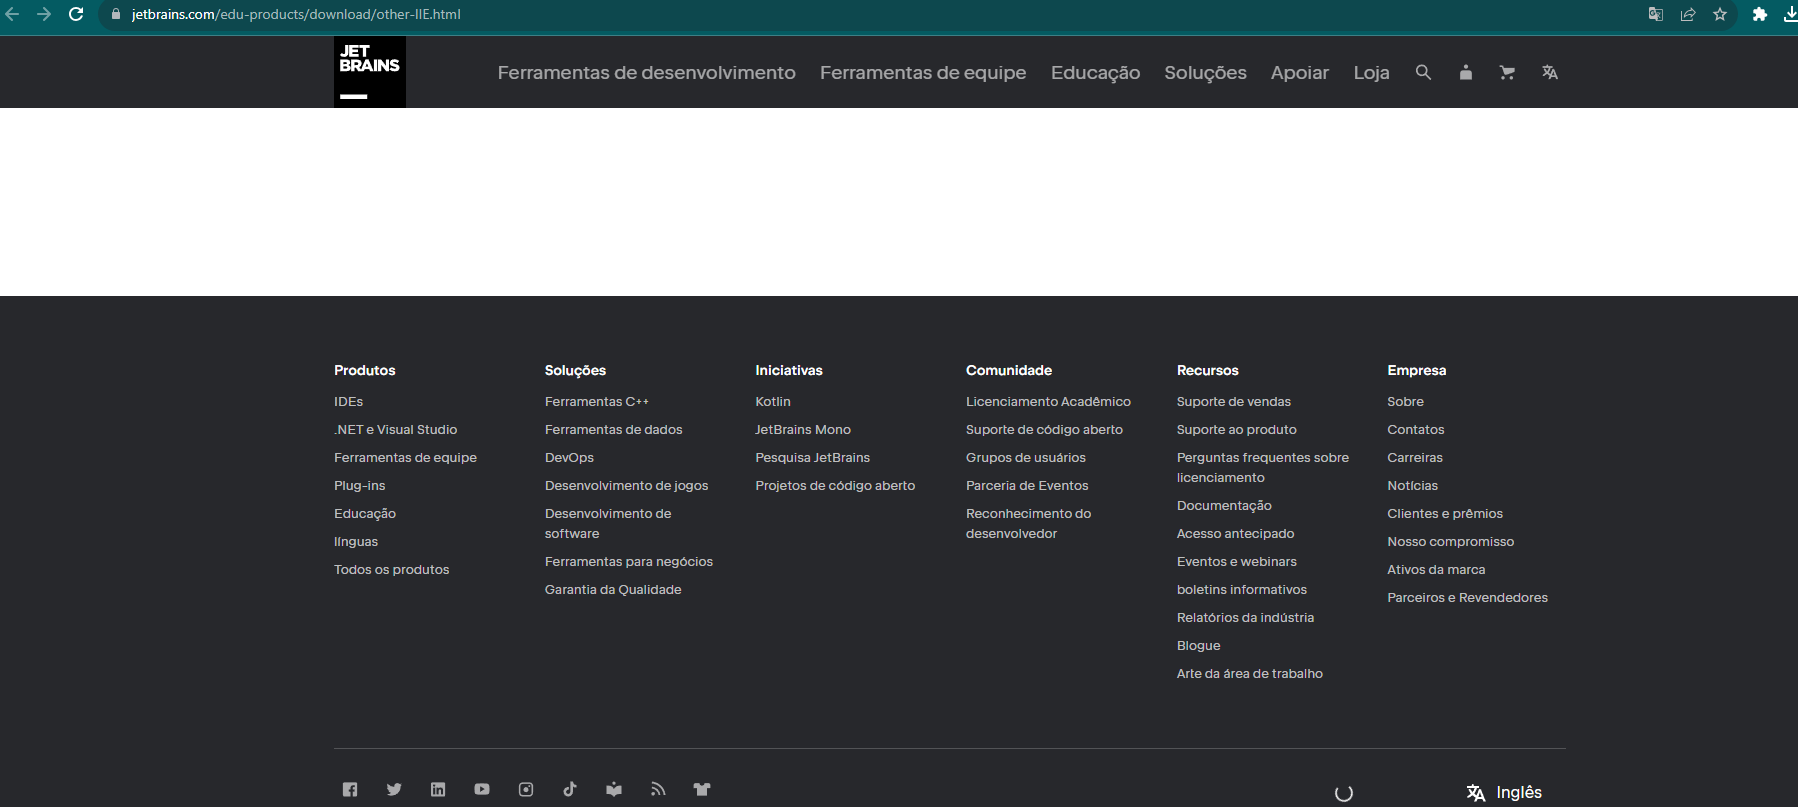This screenshot has height=807, width=1798.
Task: Open JetBrains YouTube icon
Action: (x=482, y=789)
